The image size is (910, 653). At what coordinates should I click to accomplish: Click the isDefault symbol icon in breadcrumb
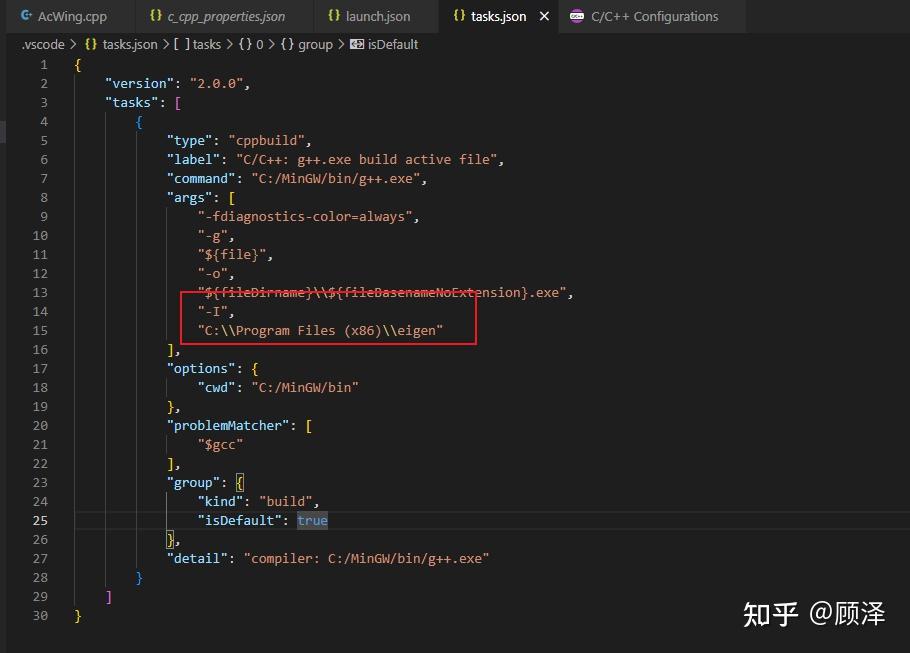(357, 45)
